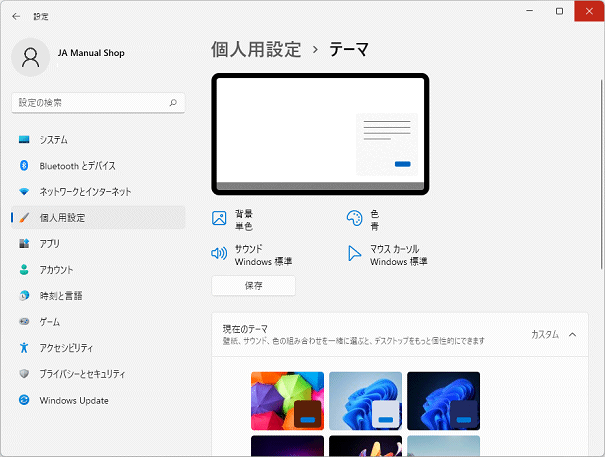Maximize the settings window

[x=559, y=11]
